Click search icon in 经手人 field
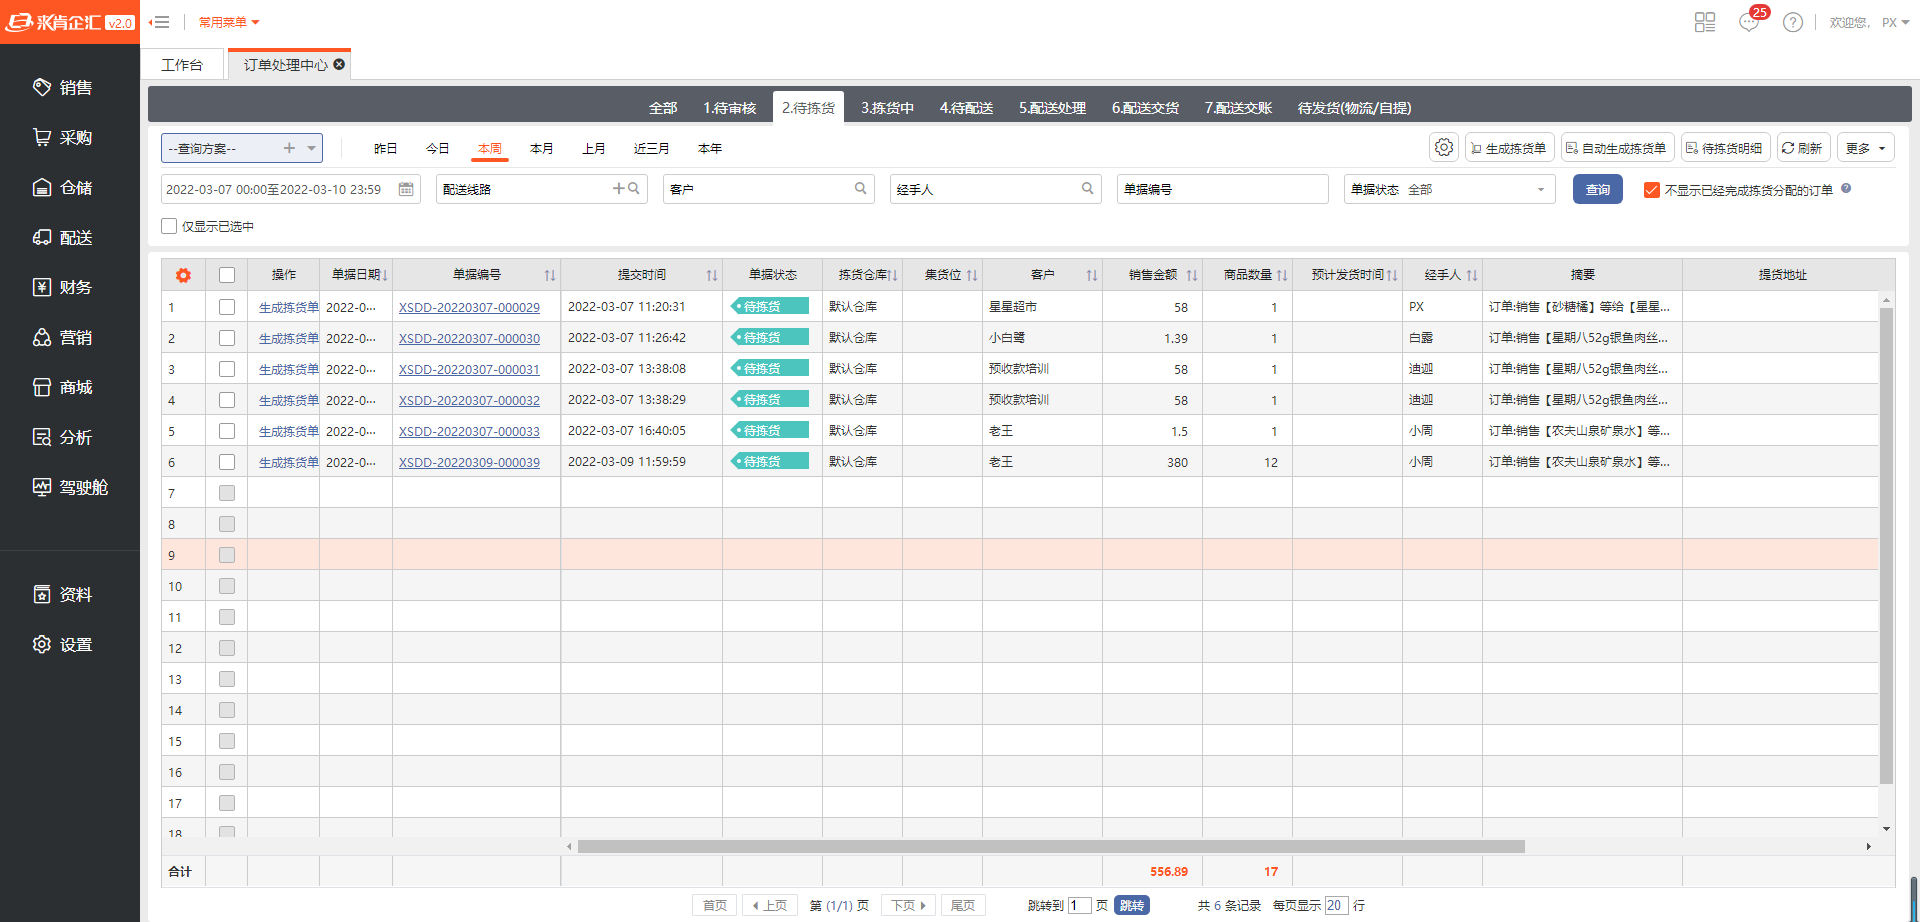Screen dimensions: 1920x922 pyautogui.click(x=1087, y=188)
